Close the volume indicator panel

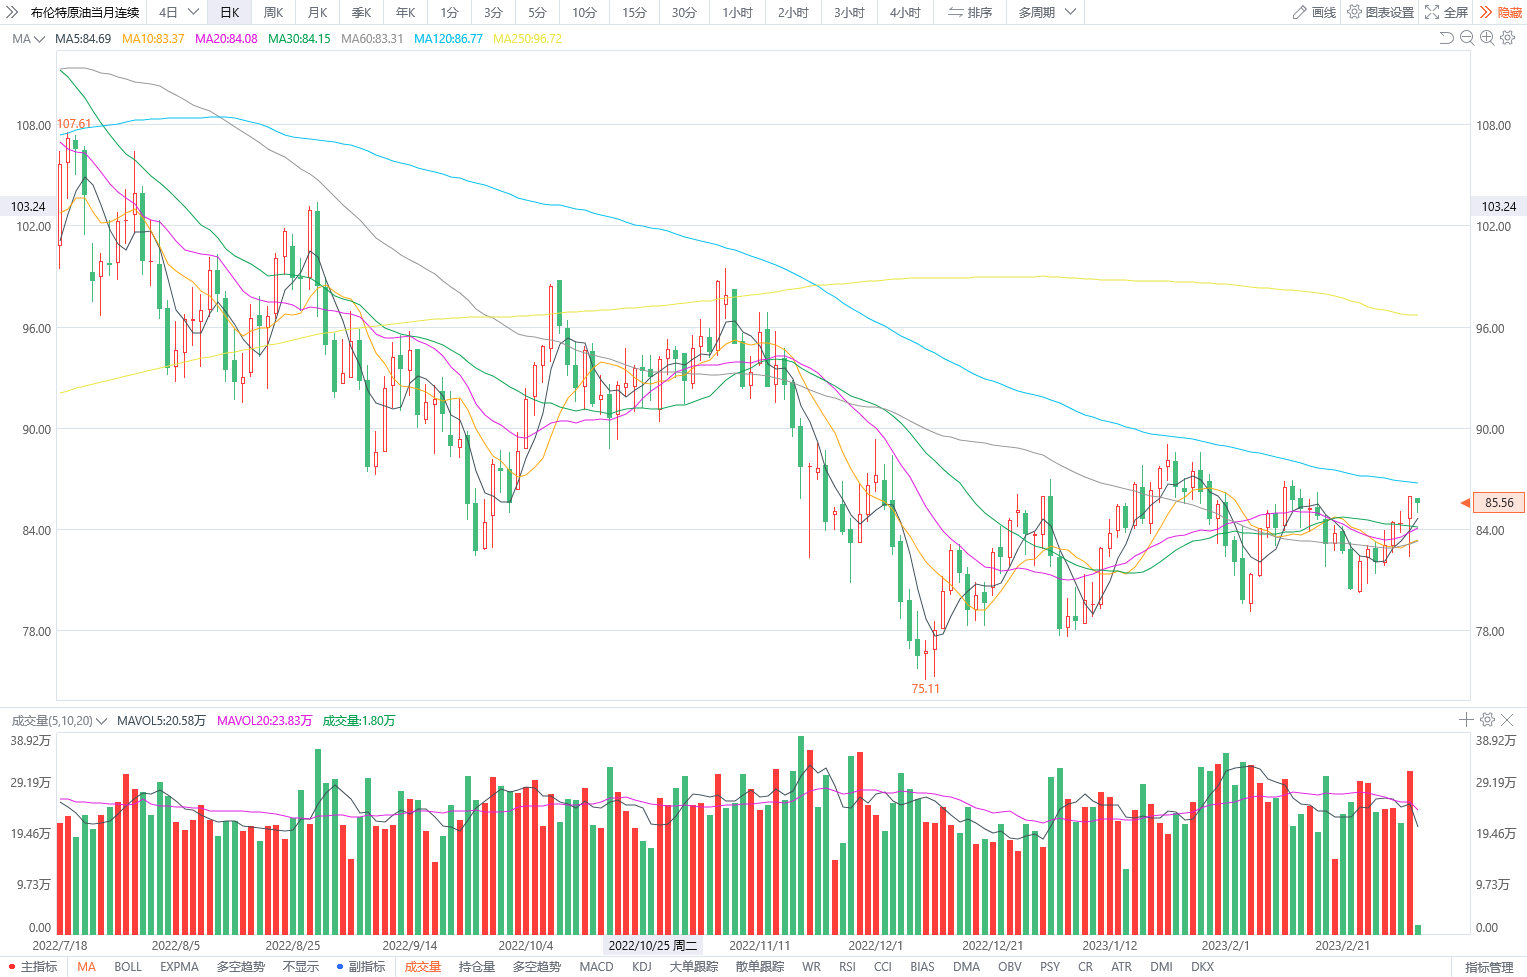(1508, 720)
